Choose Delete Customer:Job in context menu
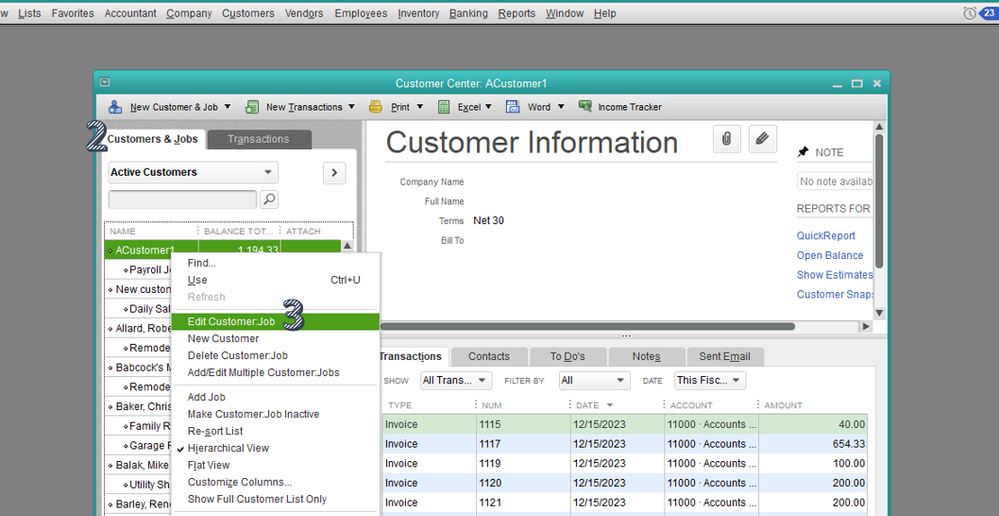This screenshot has width=999, height=516. (238, 355)
